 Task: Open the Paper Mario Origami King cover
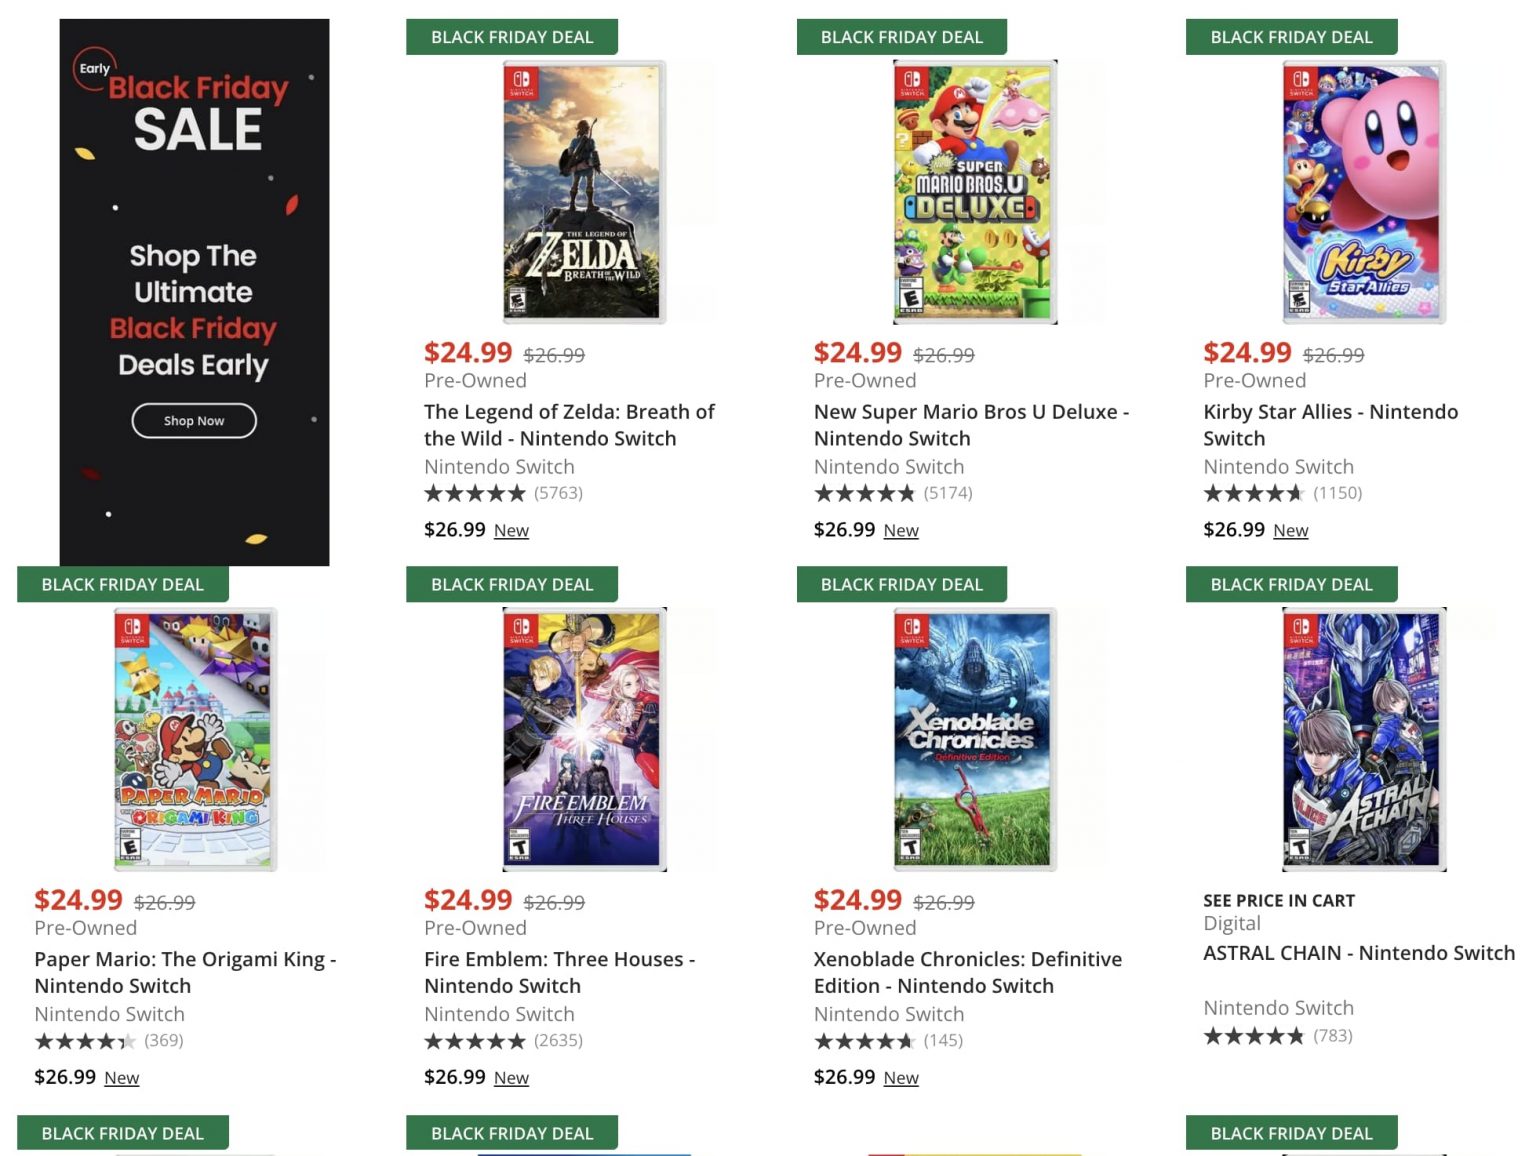click(195, 739)
